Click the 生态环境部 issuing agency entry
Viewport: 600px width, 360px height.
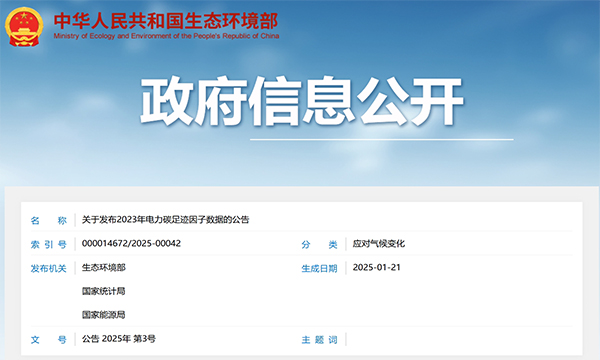104,267
